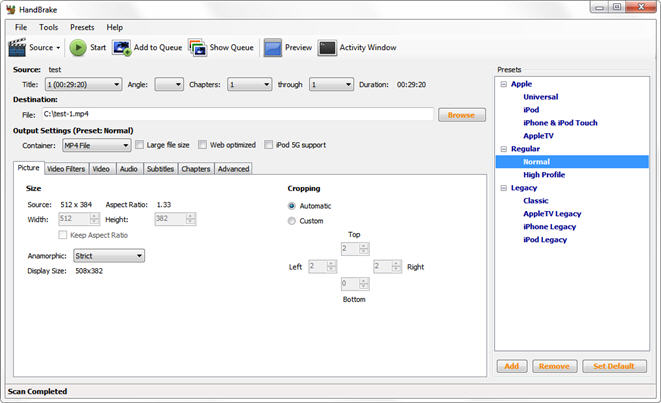Switch to the Video Filters tab
Image resolution: width=661 pixels, height=403 pixels.
point(67,169)
